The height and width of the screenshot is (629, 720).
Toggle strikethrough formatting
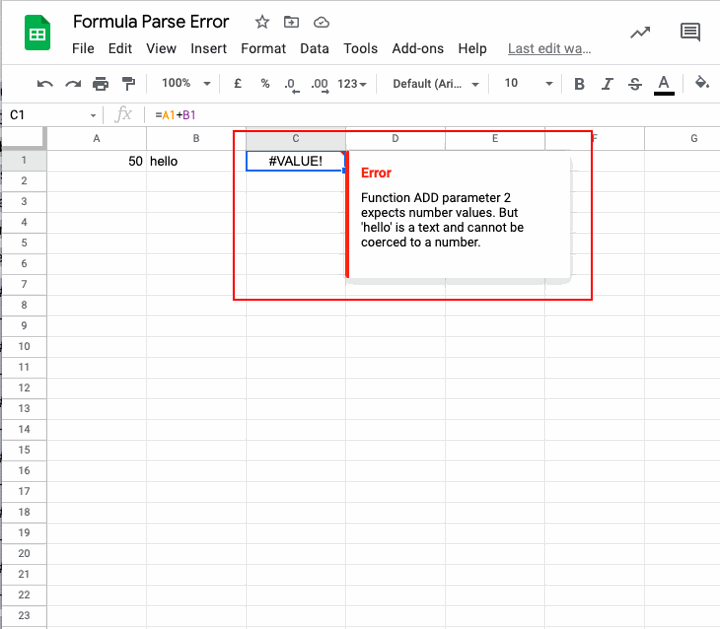(635, 84)
